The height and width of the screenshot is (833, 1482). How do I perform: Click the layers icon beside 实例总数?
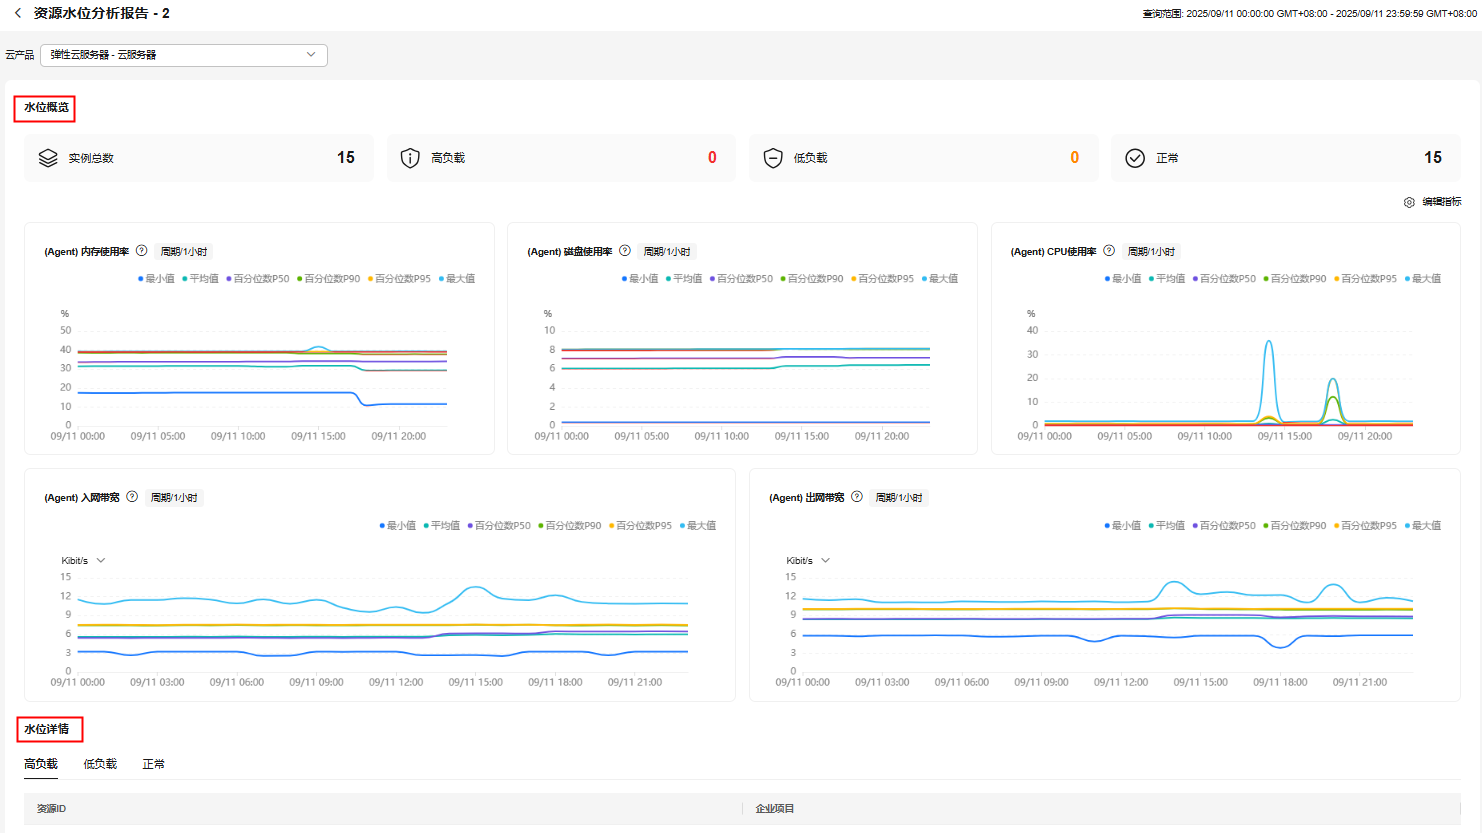pyautogui.click(x=48, y=158)
